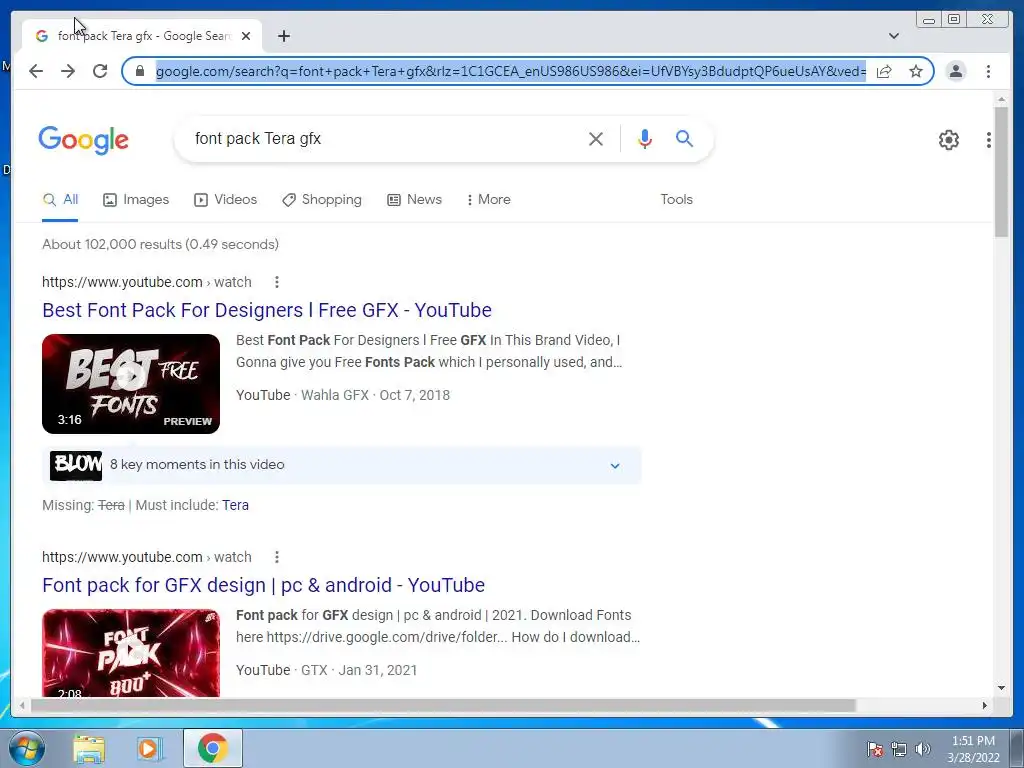Open options for second youtube.com result
Image resolution: width=1024 pixels, height=768 pixels.
pos(277,557)
